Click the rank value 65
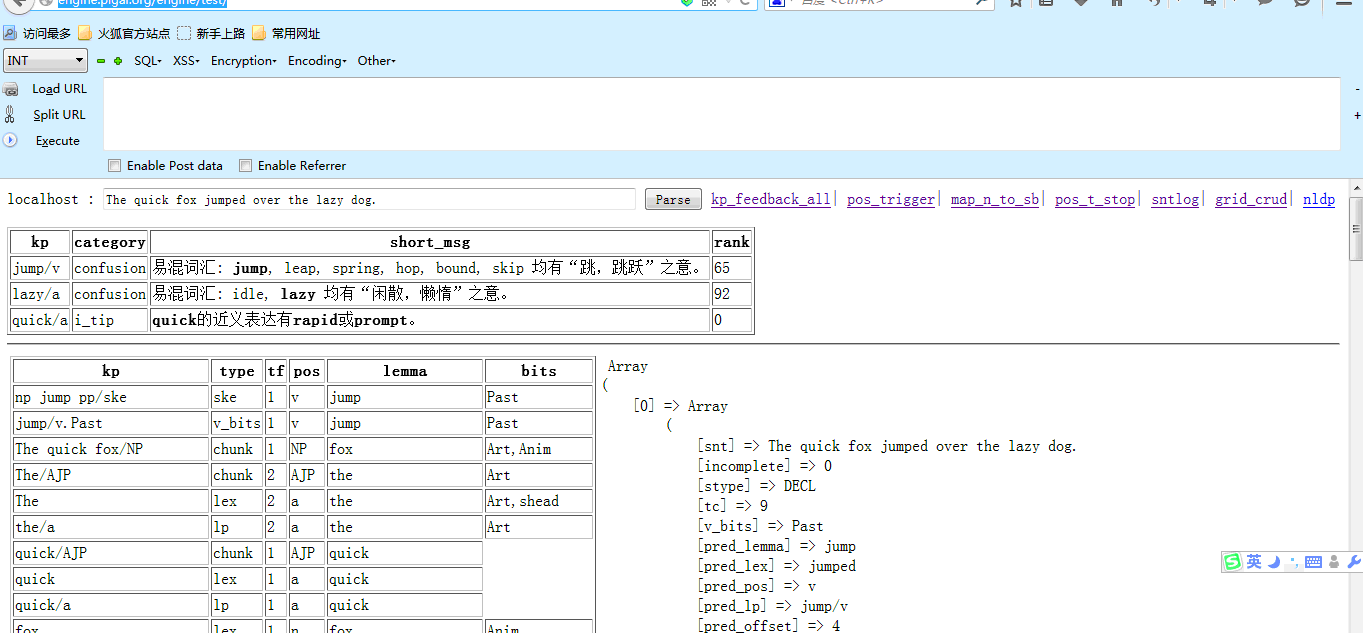The image size is (1363, 633). click(x=731, y=268)
